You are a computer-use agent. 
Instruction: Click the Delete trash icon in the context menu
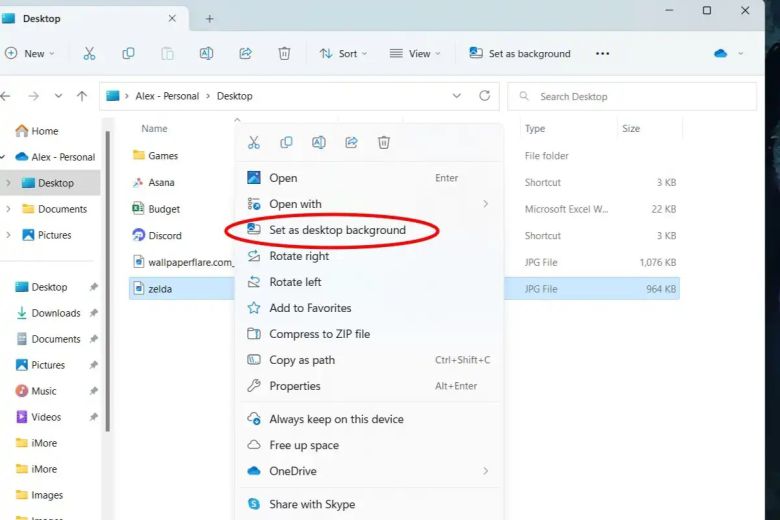[384, 143]
